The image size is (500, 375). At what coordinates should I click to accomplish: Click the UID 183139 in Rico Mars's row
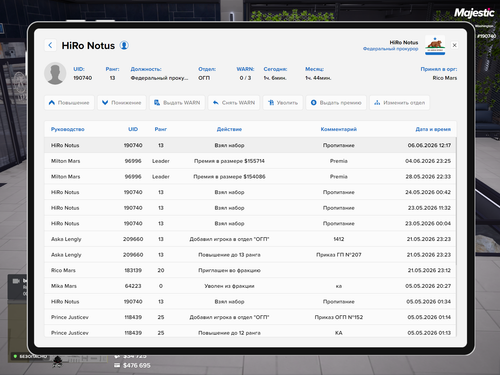pos(133,270)
